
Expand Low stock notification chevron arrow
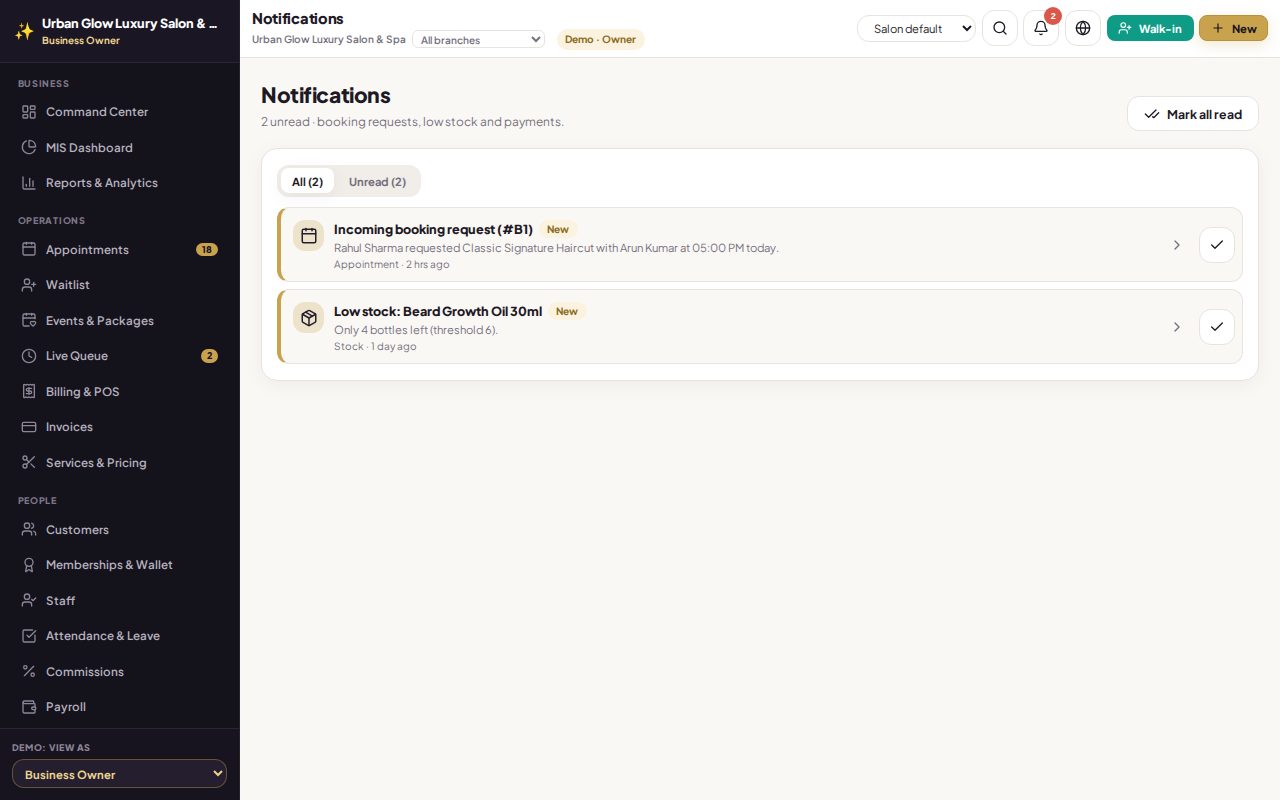tap(1177, 327)
